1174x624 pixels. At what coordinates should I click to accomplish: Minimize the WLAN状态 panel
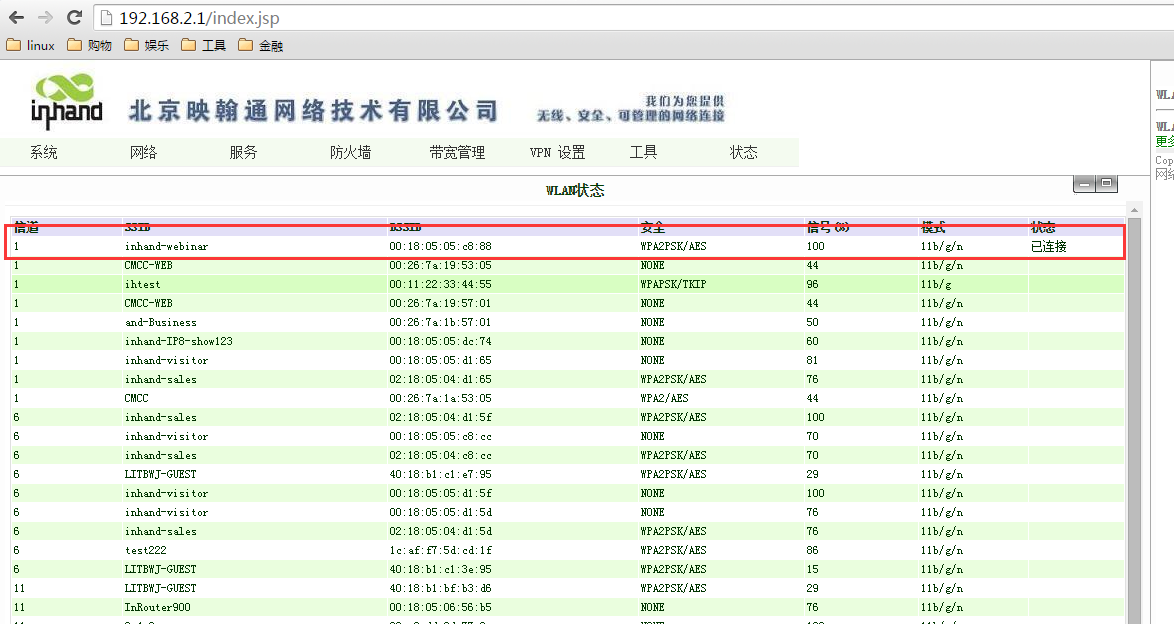[1083, 184]
